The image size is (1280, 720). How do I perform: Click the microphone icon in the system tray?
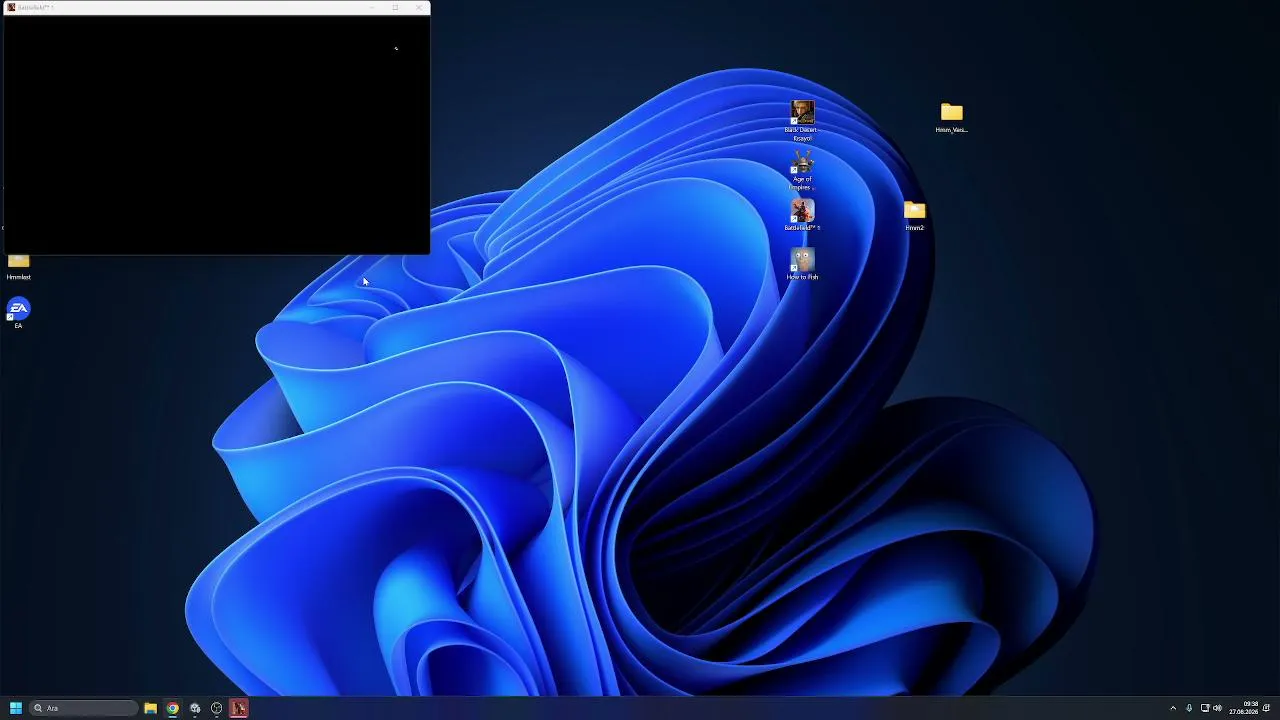[1189, 708]
